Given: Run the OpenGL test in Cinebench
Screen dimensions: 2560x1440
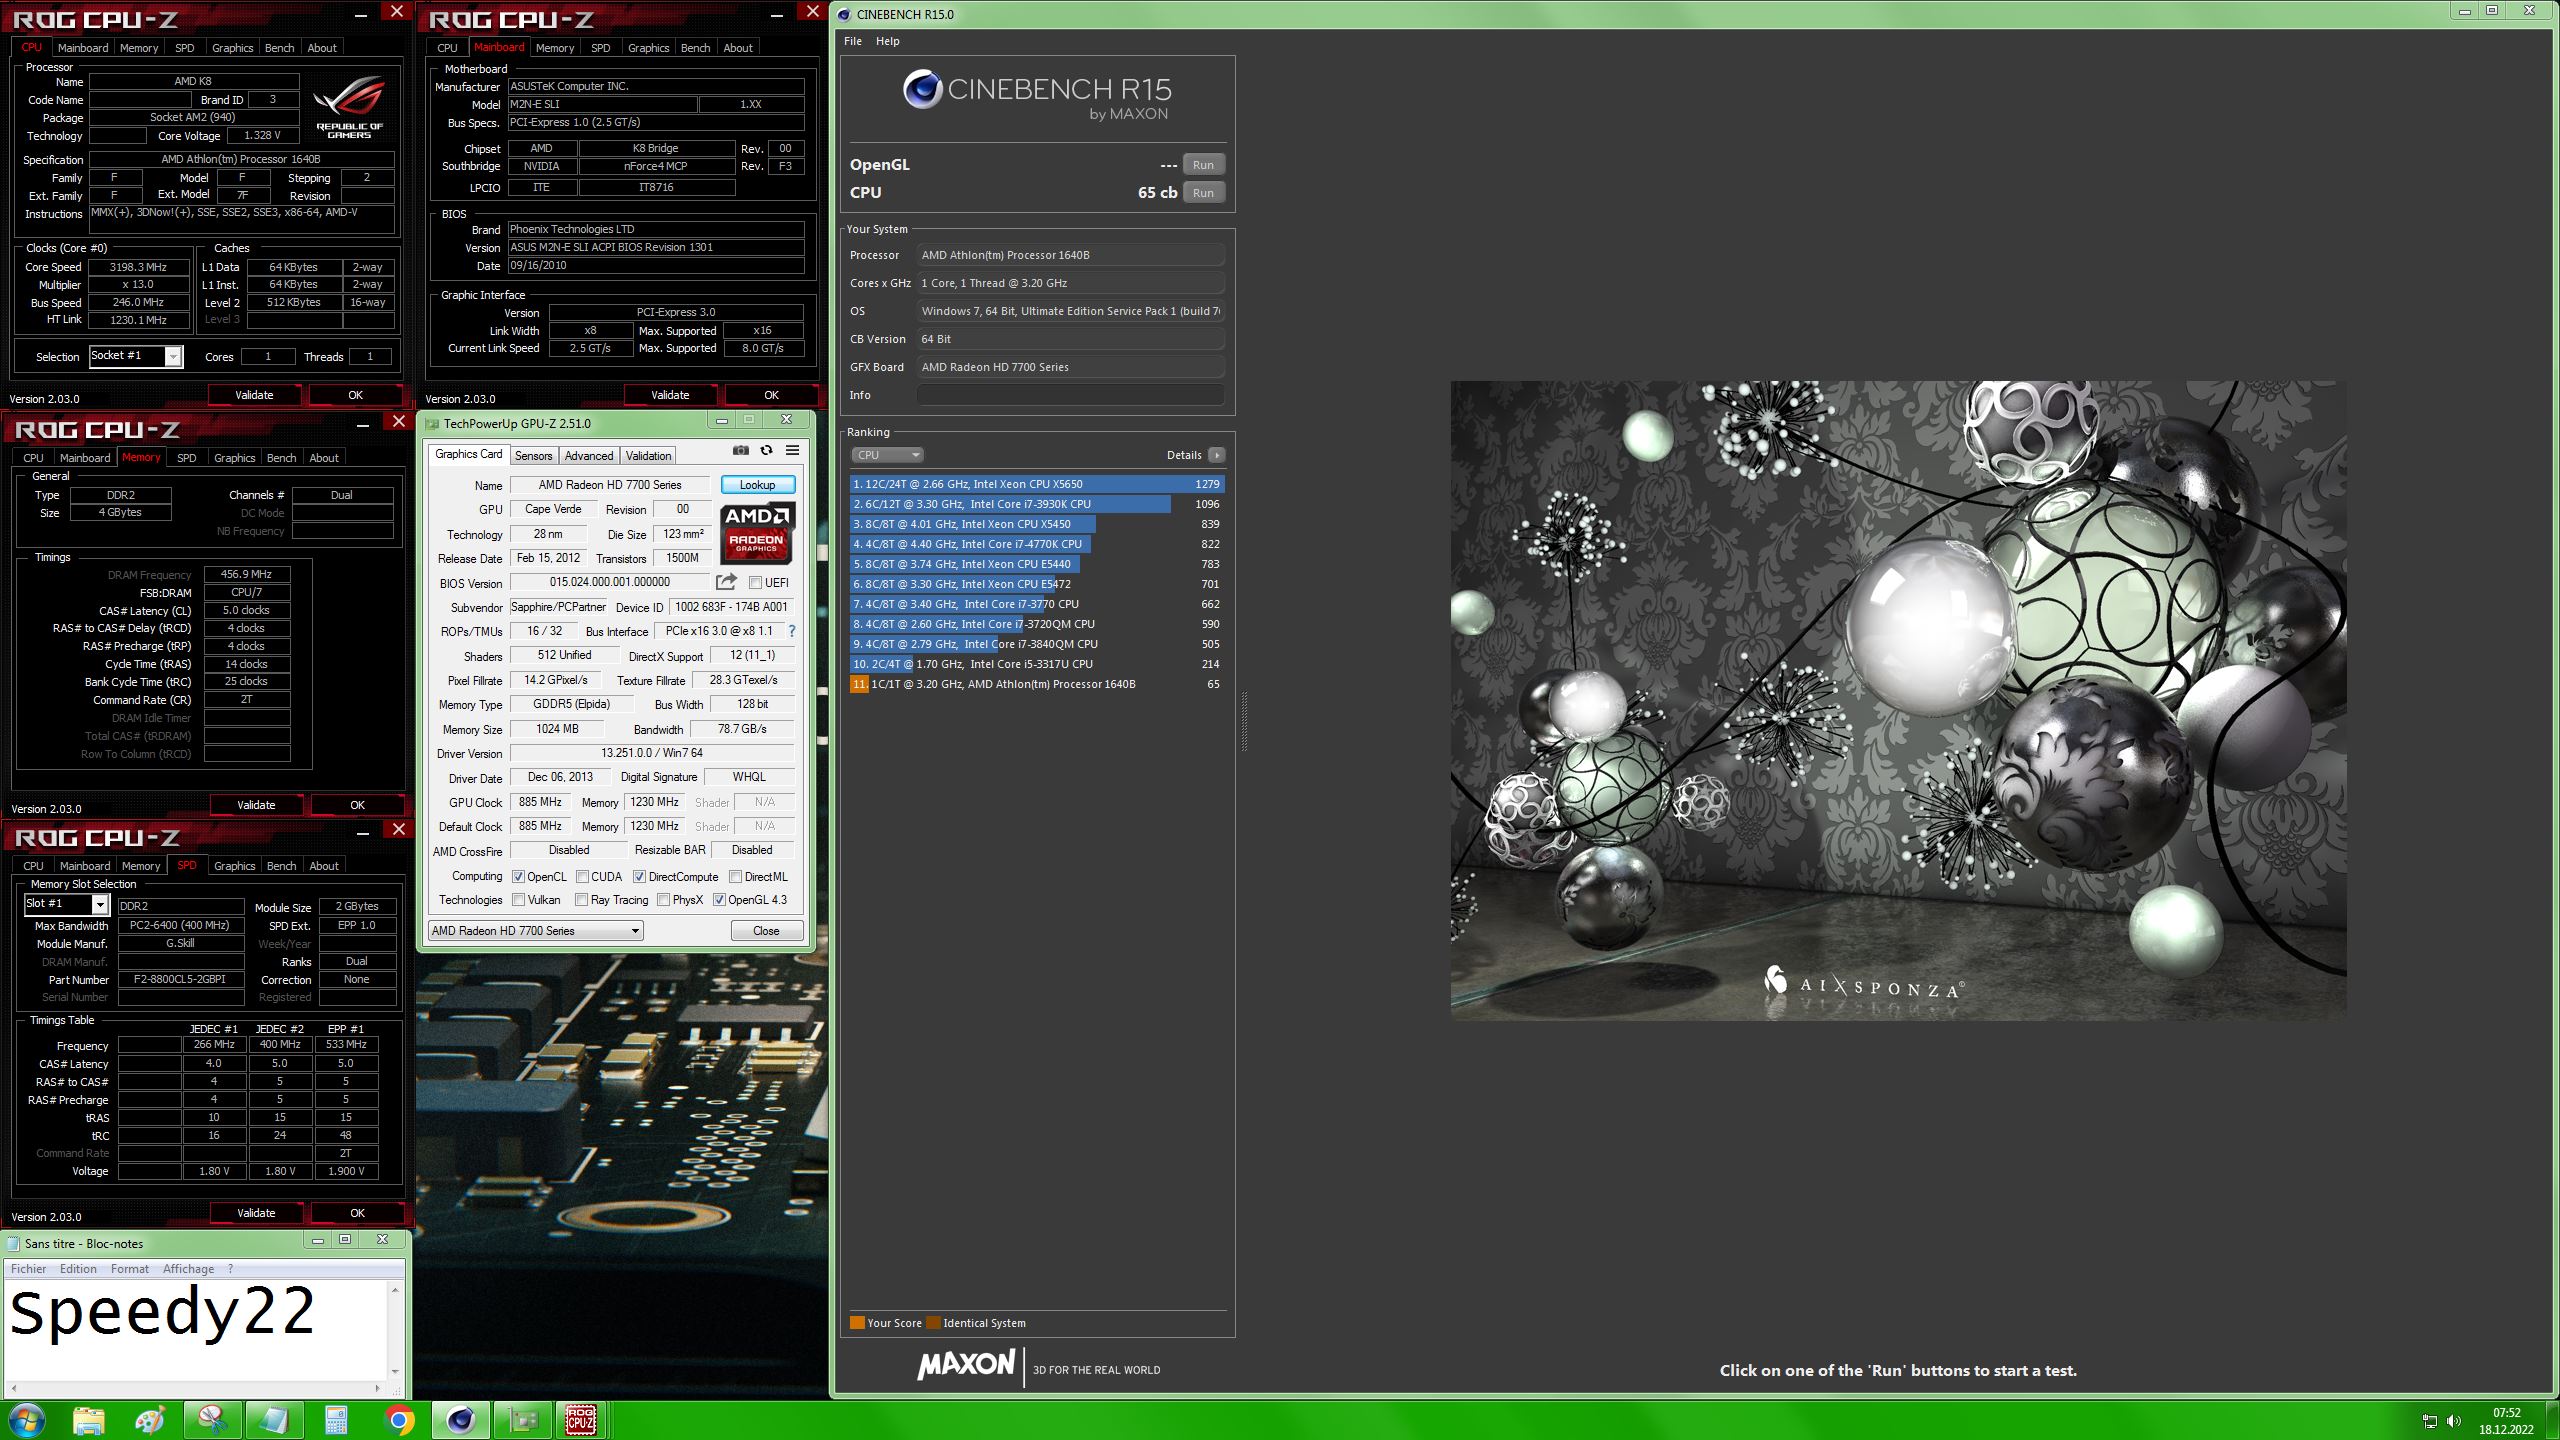Looking at the screenshot, I should 1203,165.
